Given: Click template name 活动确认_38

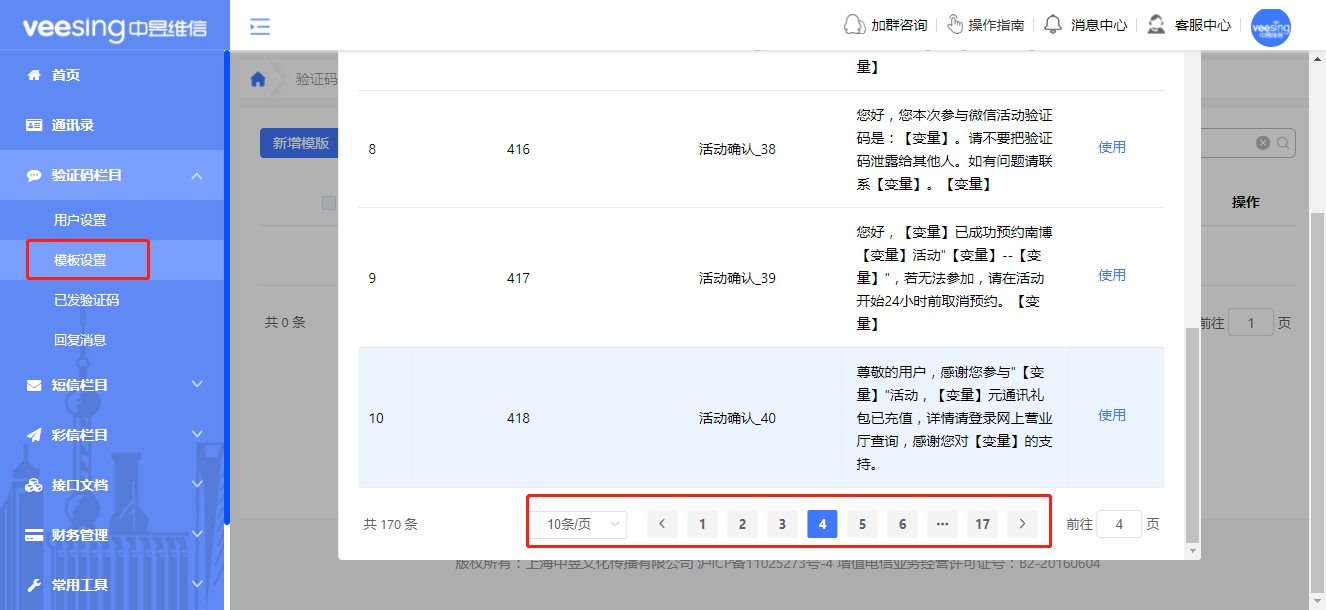Looking at the screenshot, I should point(737,149).
